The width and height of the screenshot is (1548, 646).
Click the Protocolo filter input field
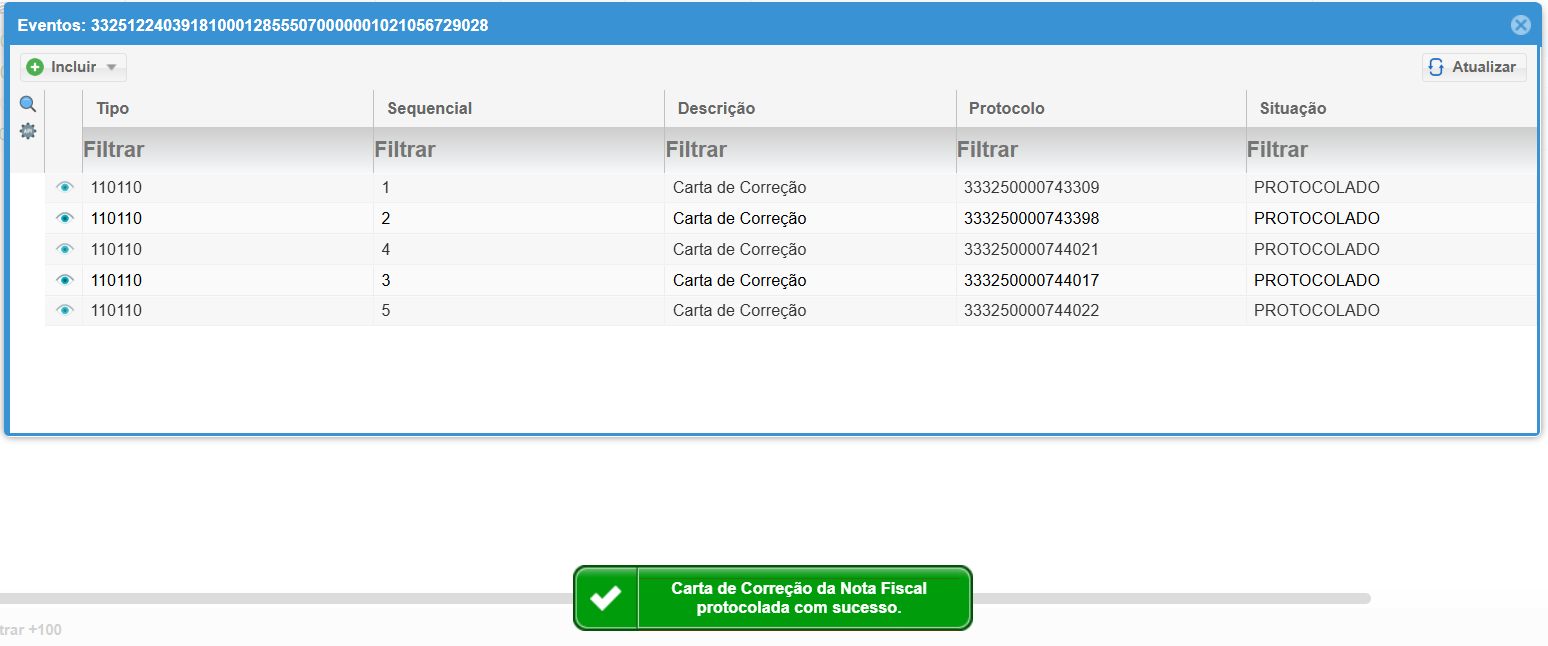click(1100, 150)
